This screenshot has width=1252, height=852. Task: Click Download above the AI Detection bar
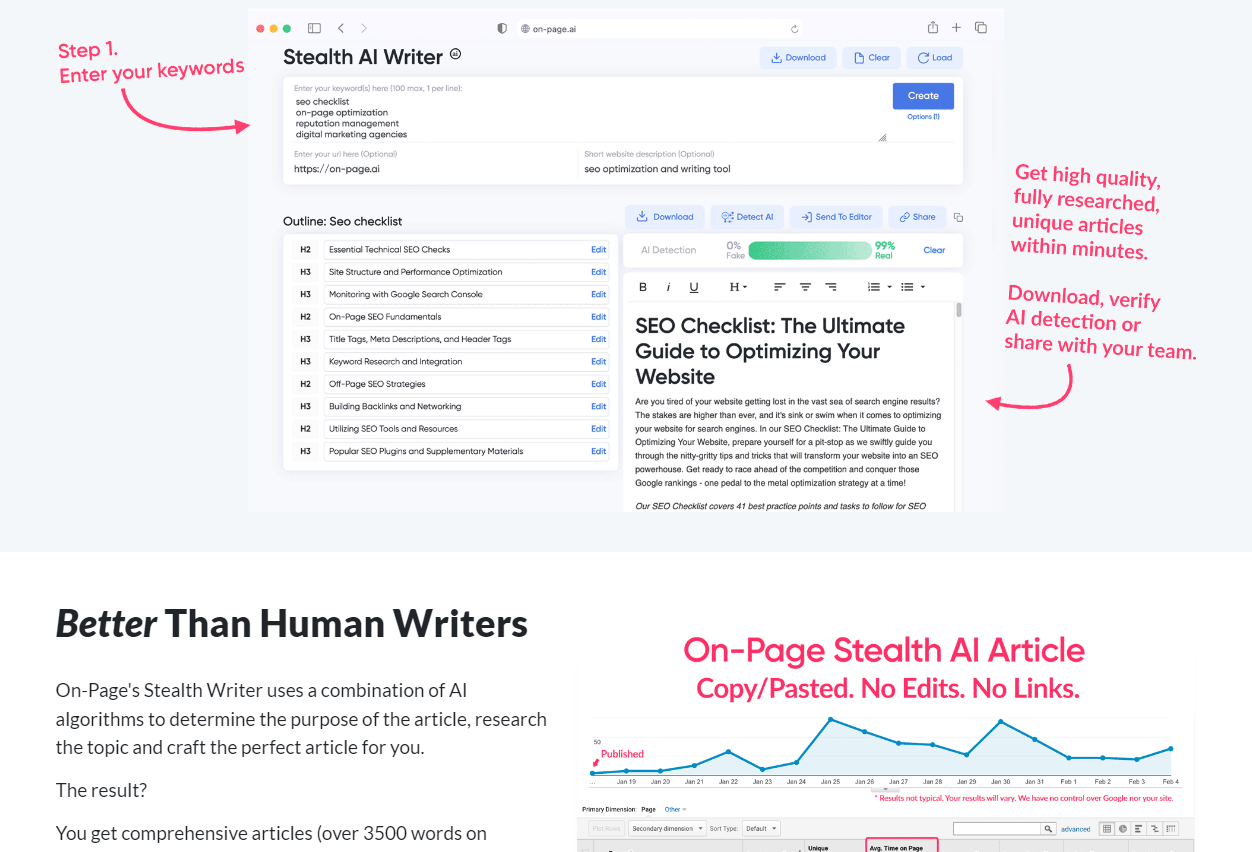click(x=665, y=217)
